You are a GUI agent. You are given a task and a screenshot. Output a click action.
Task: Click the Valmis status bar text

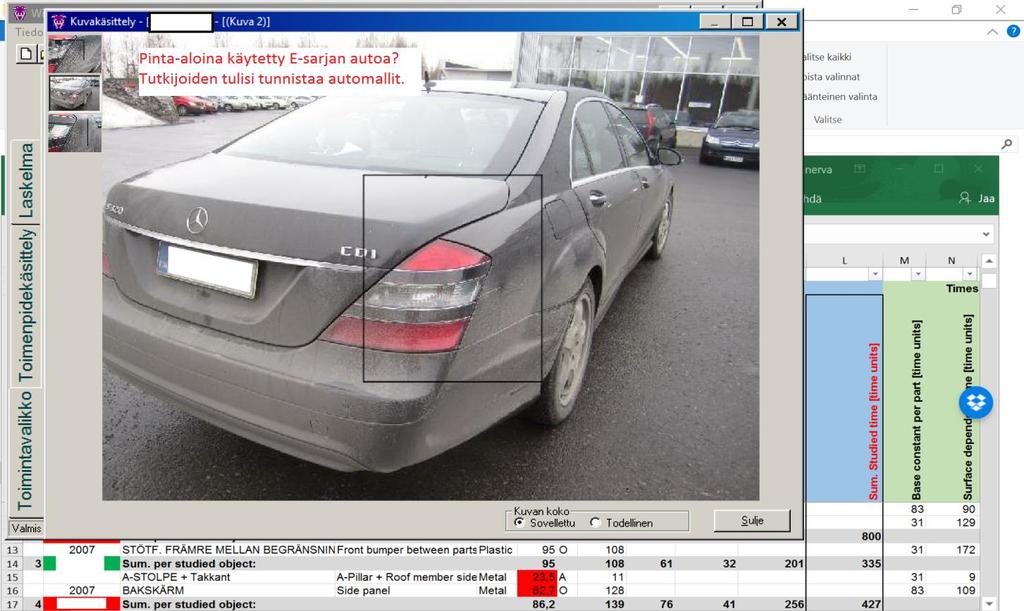(26, 528)
